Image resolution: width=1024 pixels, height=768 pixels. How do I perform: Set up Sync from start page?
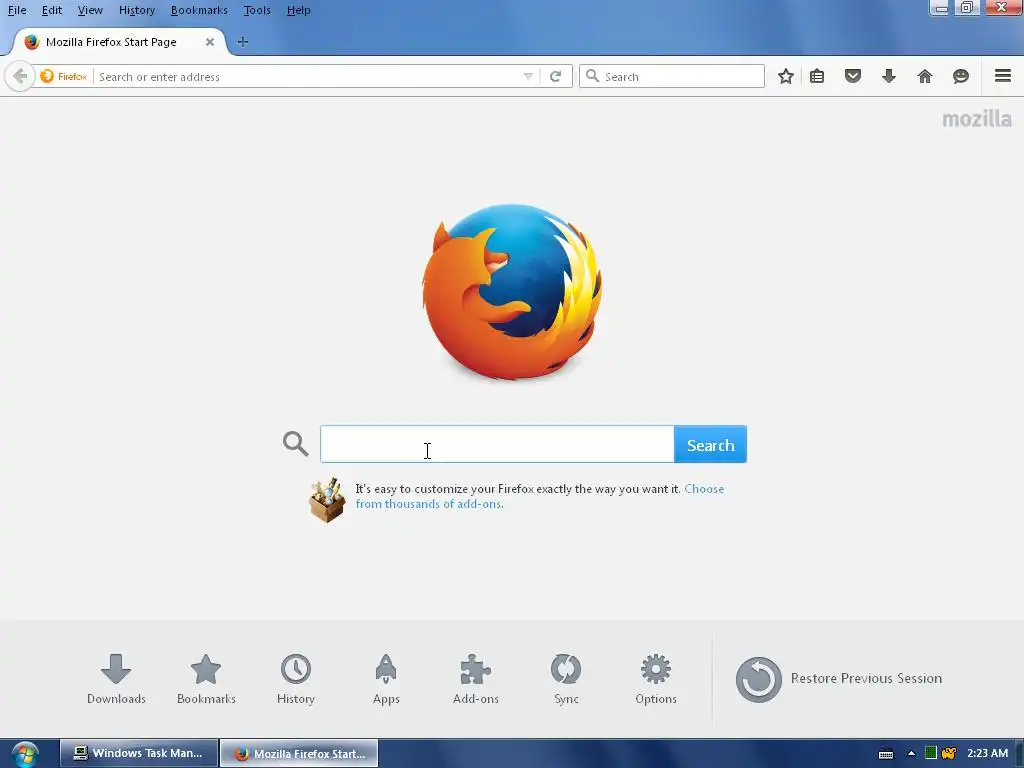click(x=566, y=679)
